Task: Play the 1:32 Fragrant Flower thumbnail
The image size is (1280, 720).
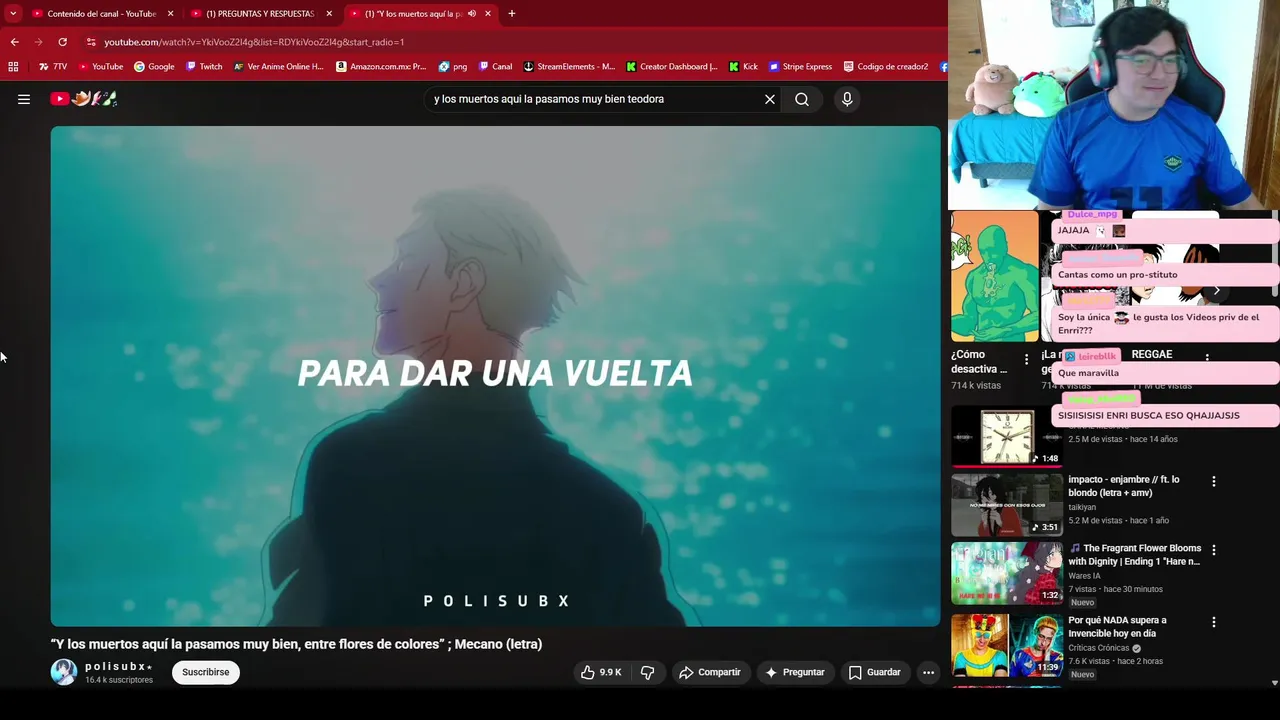Action: click(x=1007, y=574)
